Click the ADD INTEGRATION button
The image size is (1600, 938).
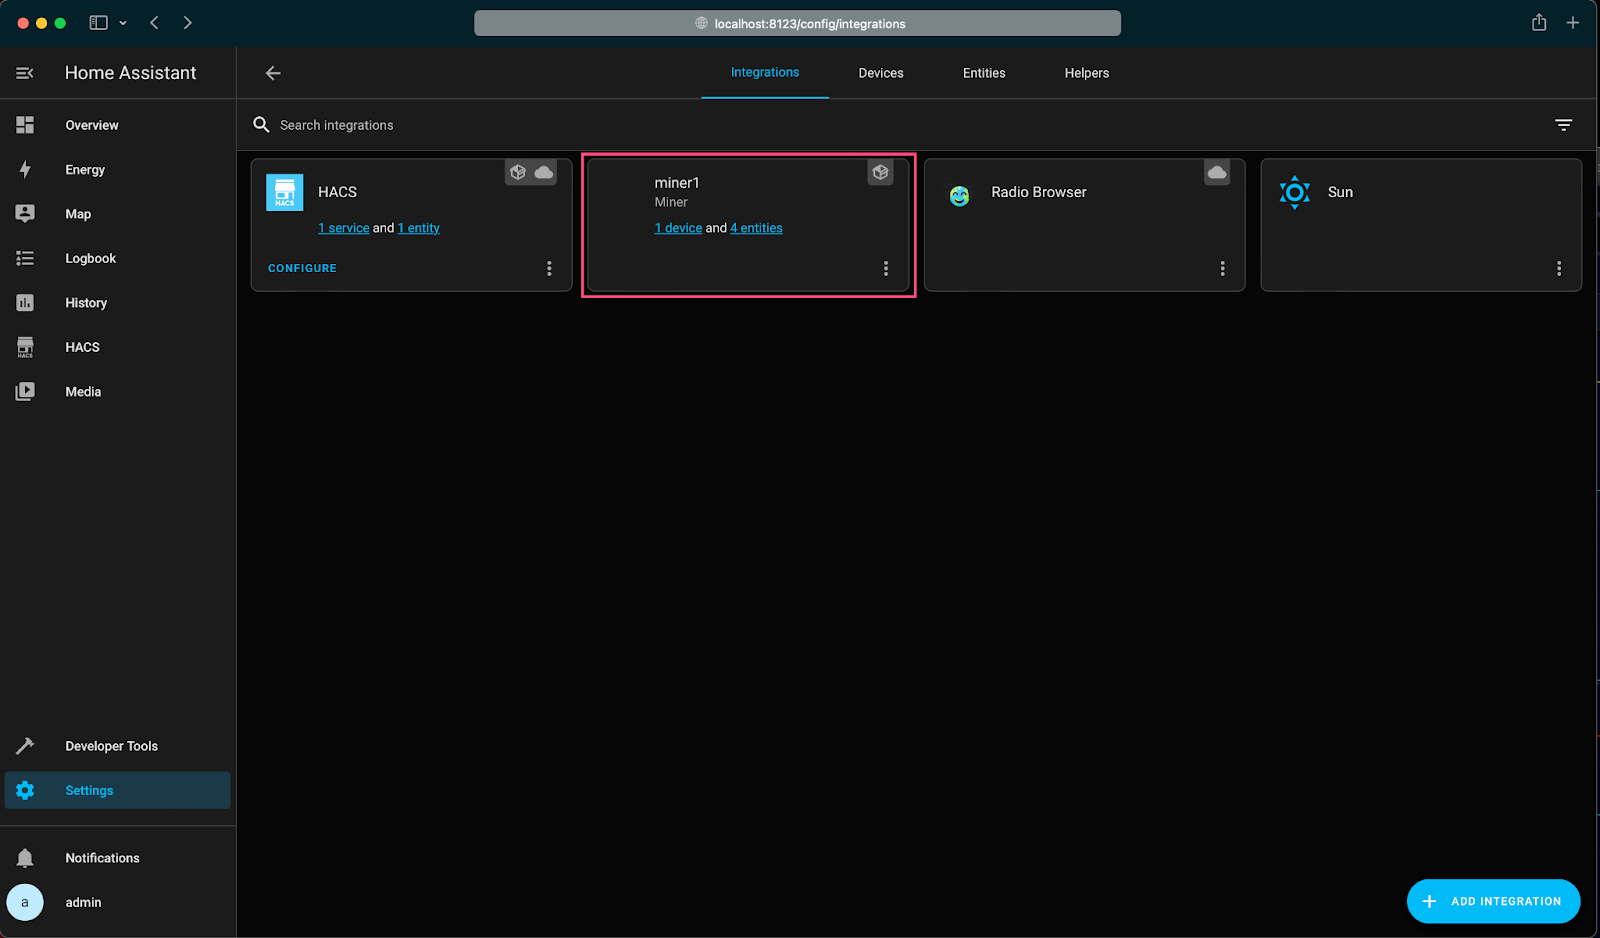[x=1493, y=901]
